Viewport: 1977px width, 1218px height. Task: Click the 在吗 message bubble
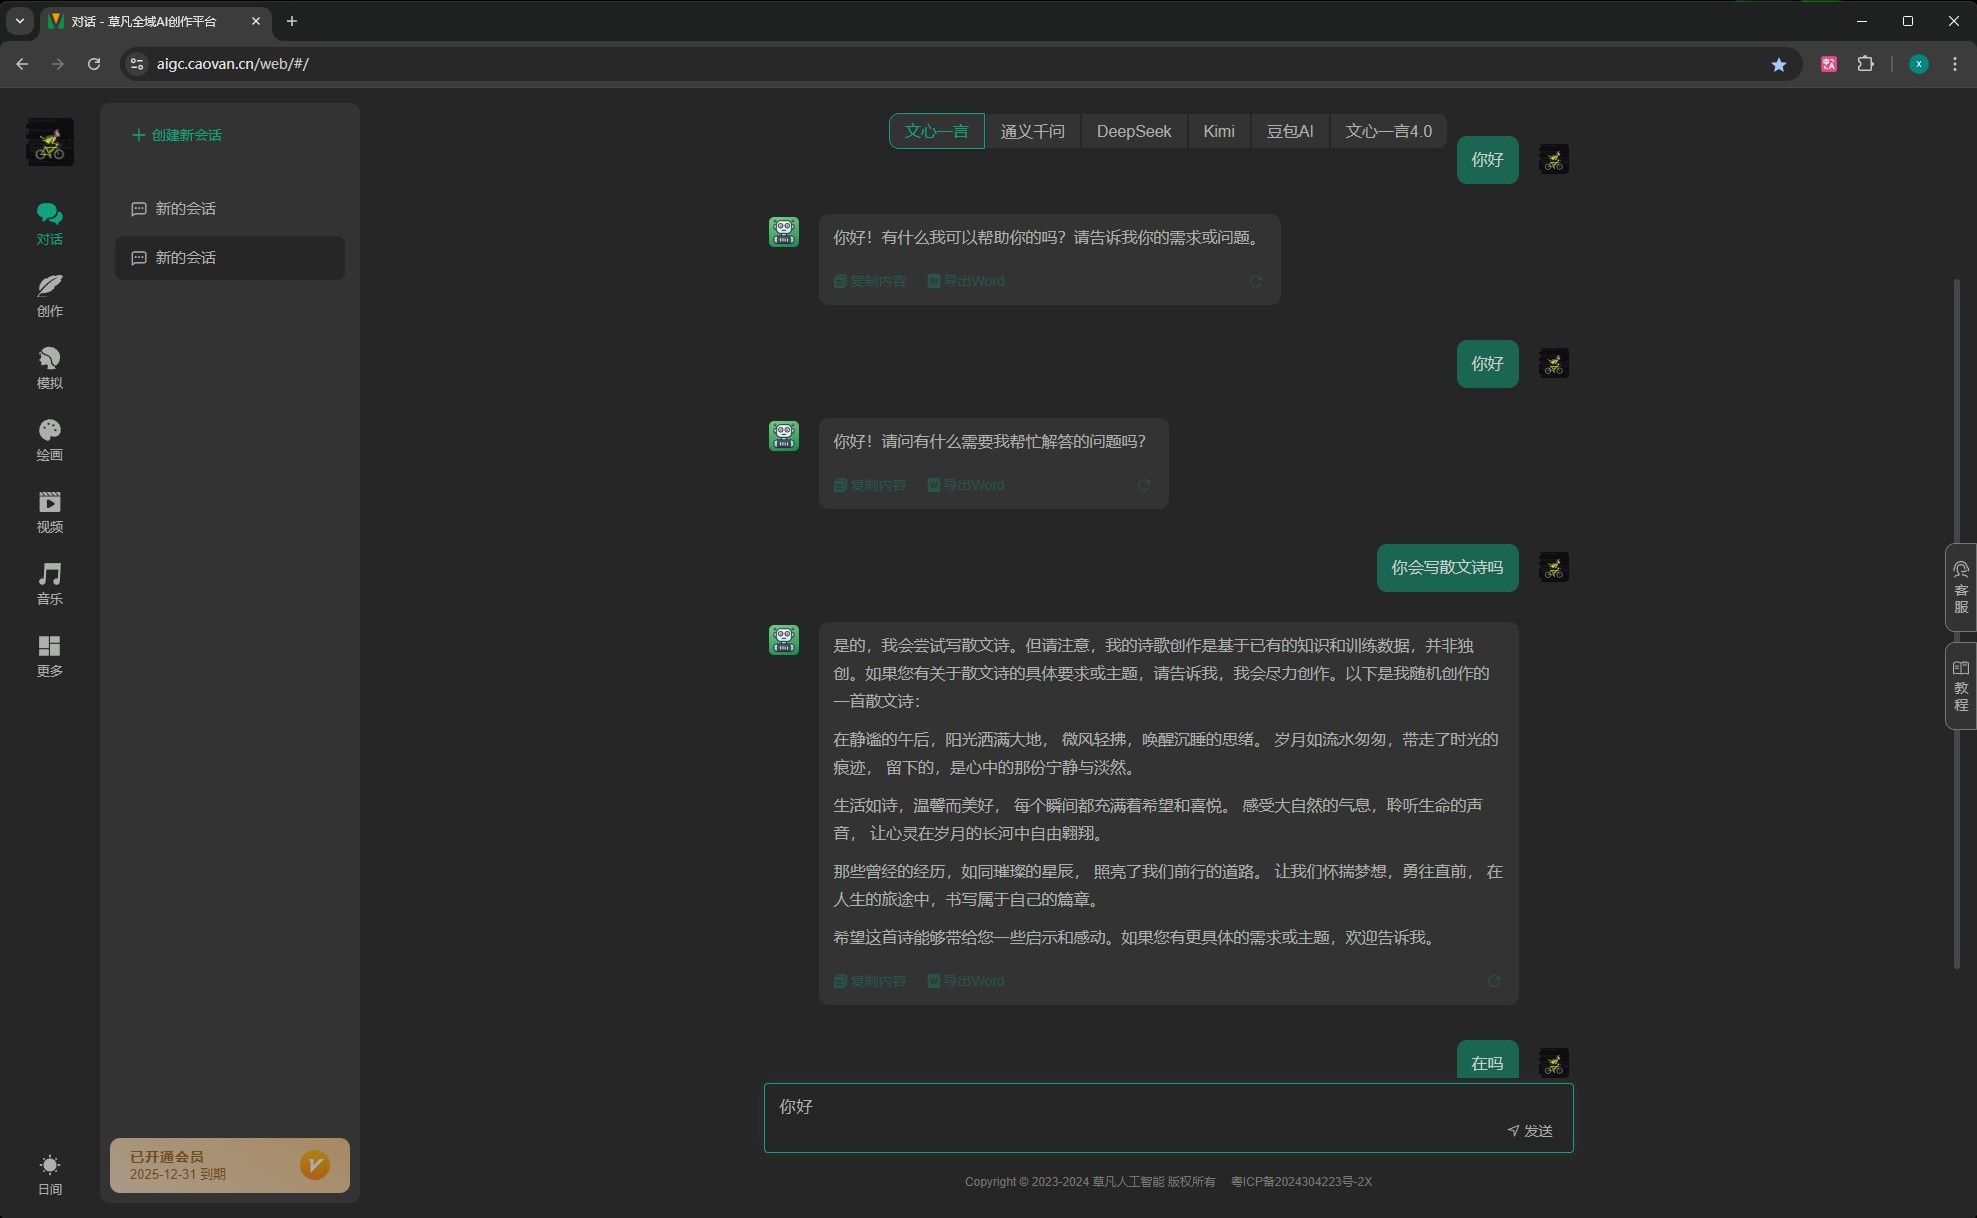pos(1487,1061)
